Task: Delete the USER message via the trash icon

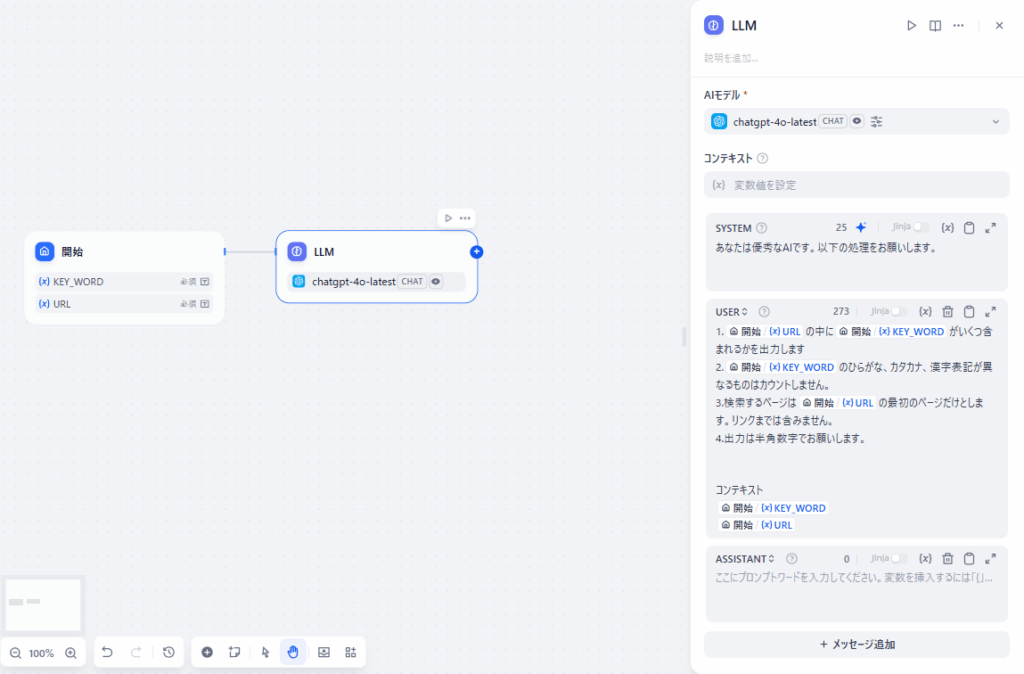Action: click(x=948, y=311)
